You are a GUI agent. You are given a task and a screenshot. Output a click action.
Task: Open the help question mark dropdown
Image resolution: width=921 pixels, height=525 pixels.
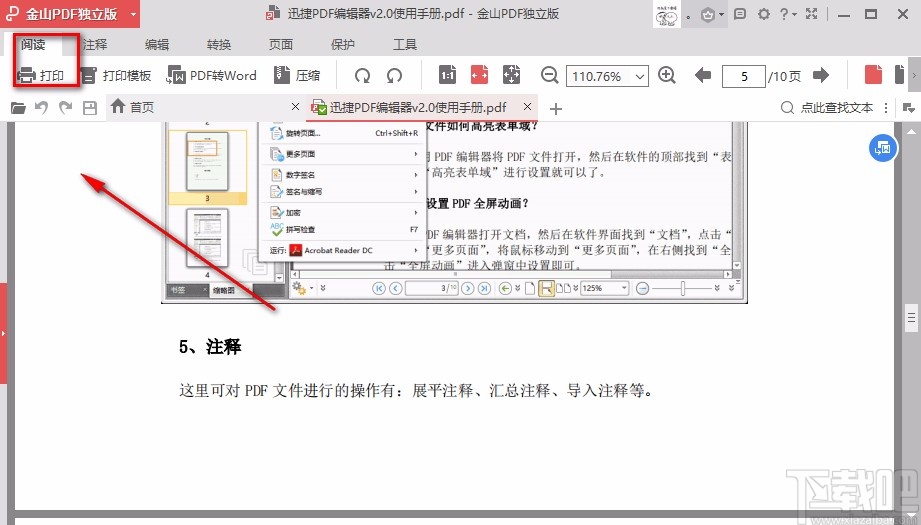point(788,14)
